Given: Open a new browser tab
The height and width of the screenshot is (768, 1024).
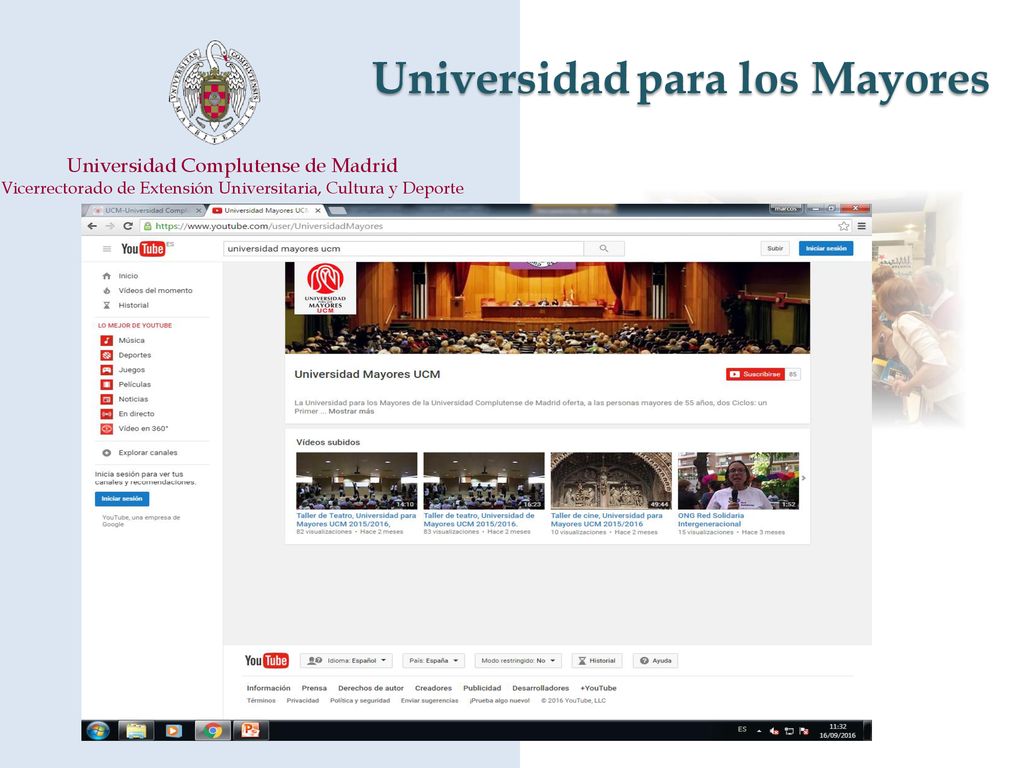Looking at the screenshot, I should tap(338, 210).
